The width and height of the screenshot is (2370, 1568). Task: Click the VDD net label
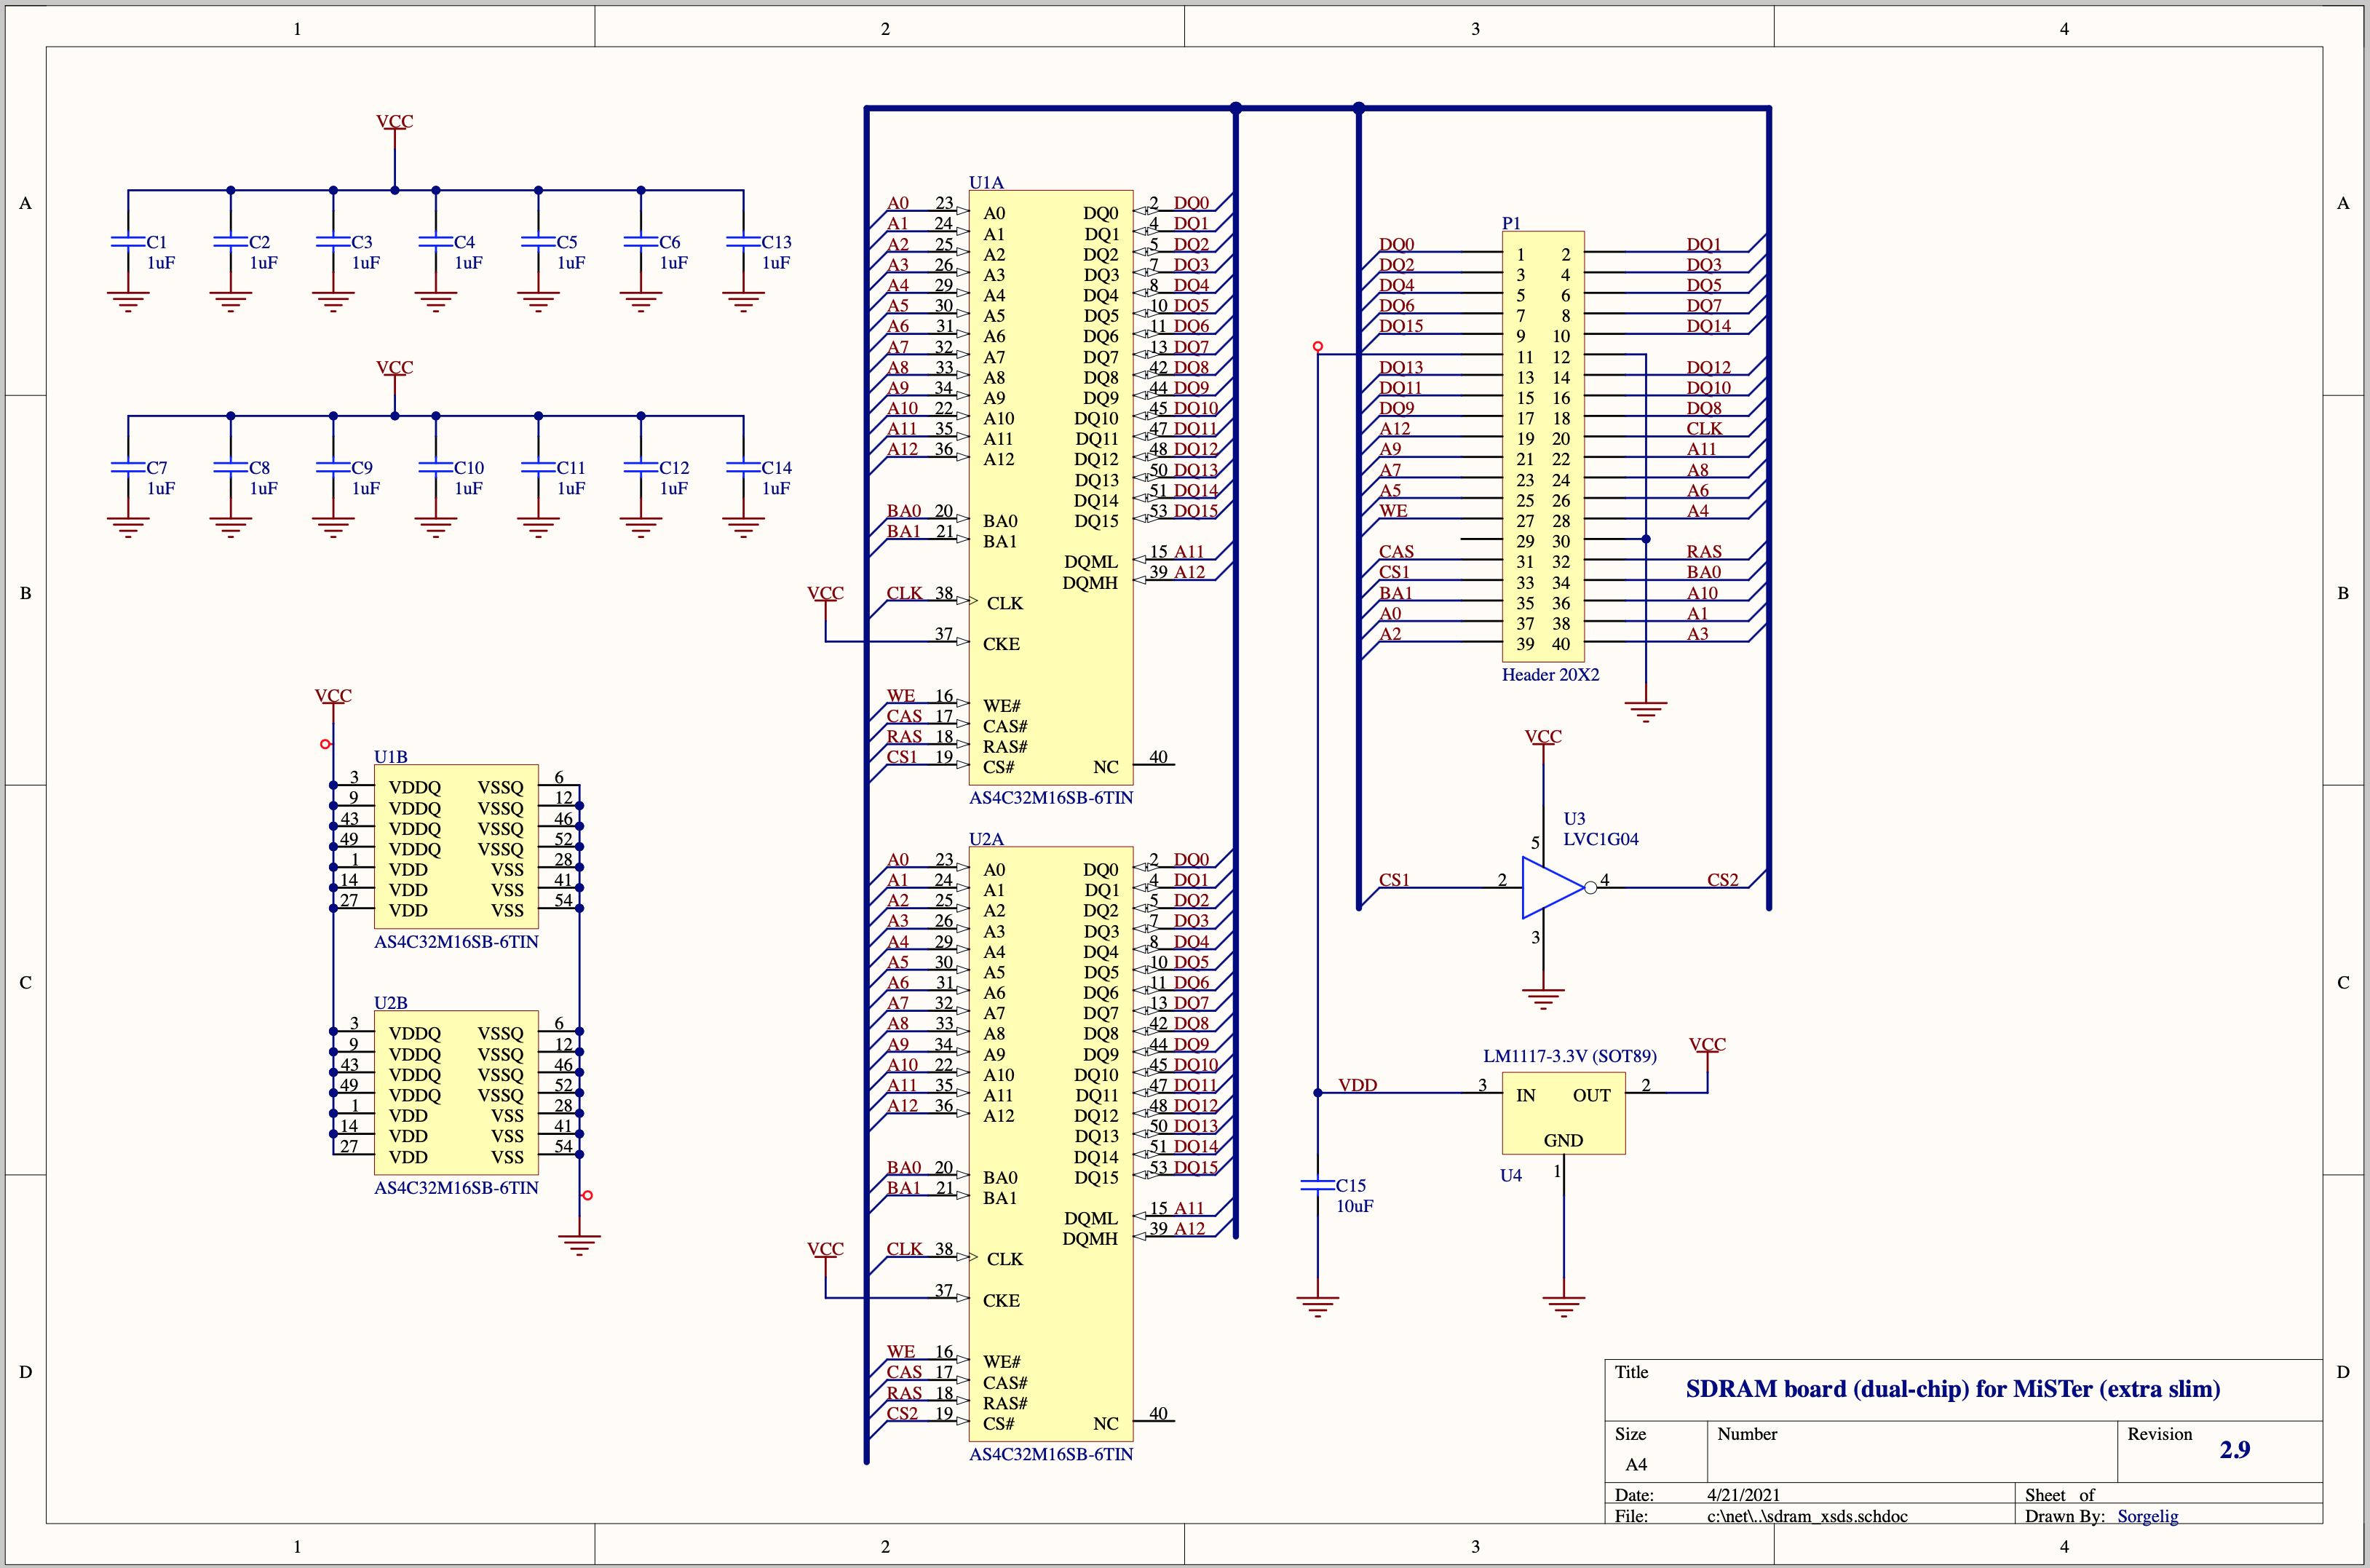1358,1085
